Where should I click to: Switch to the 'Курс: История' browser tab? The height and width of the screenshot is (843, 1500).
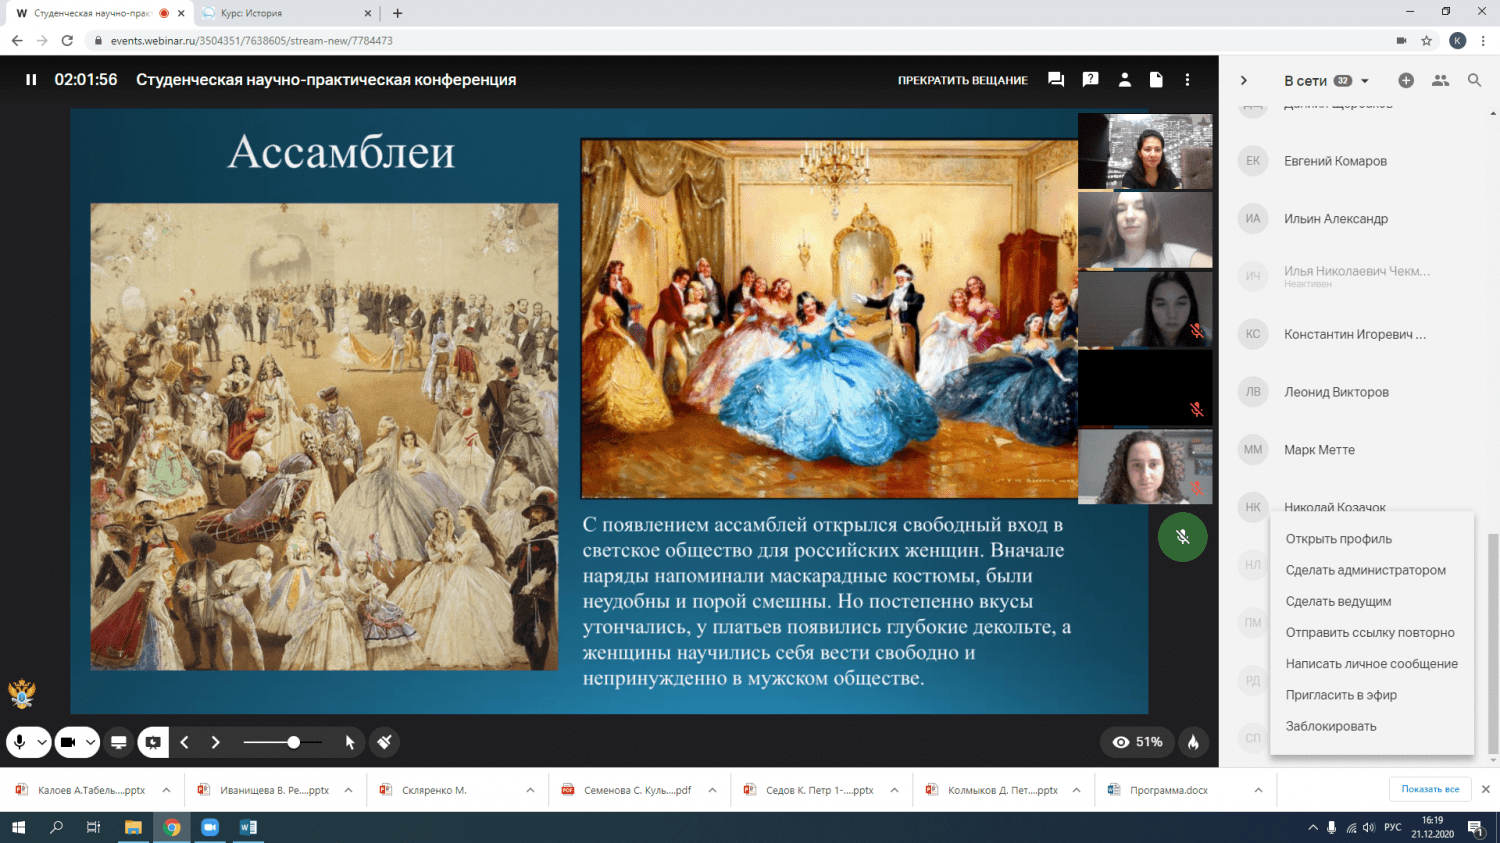285,13
